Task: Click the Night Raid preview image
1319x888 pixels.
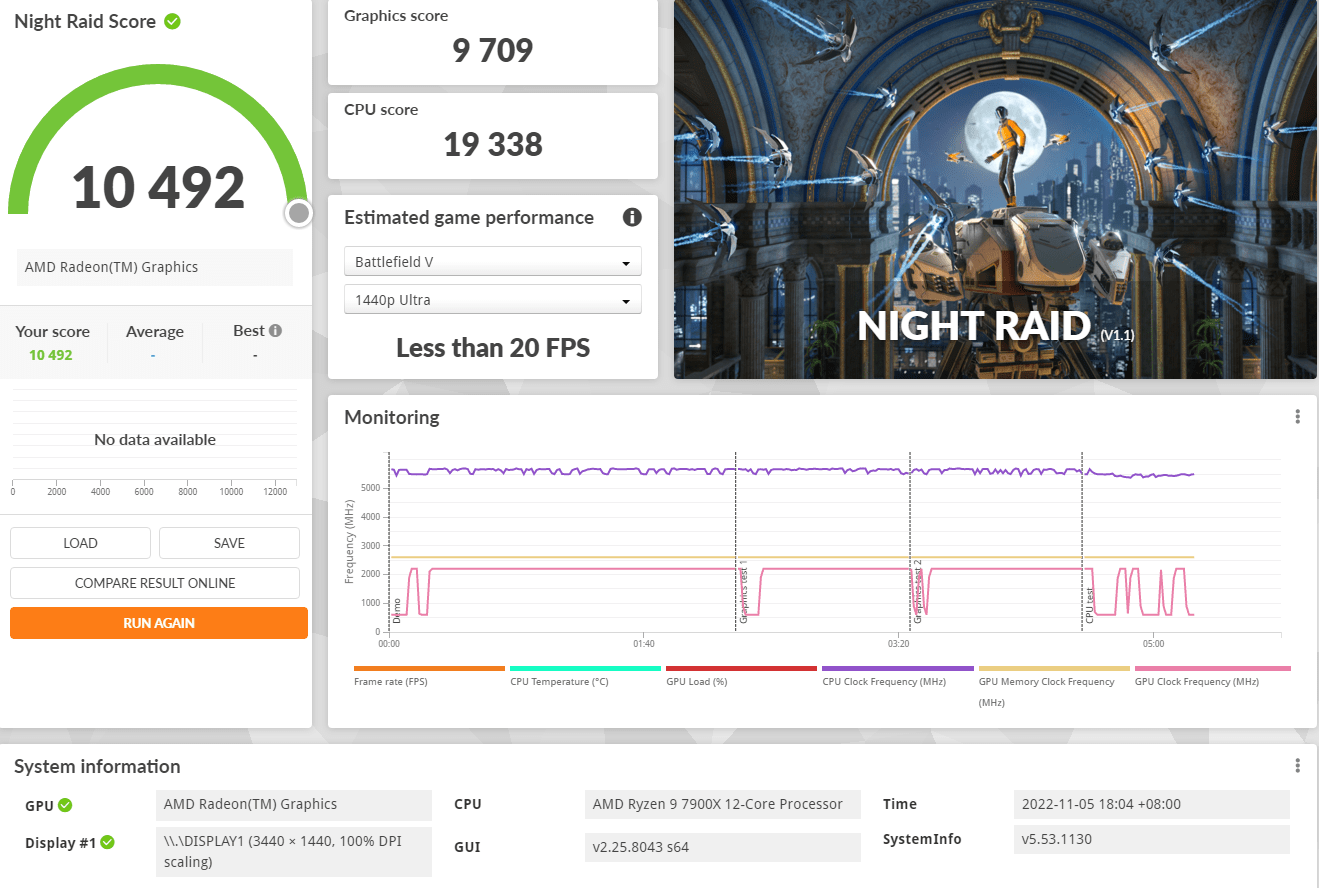Action: coord(995,189)
